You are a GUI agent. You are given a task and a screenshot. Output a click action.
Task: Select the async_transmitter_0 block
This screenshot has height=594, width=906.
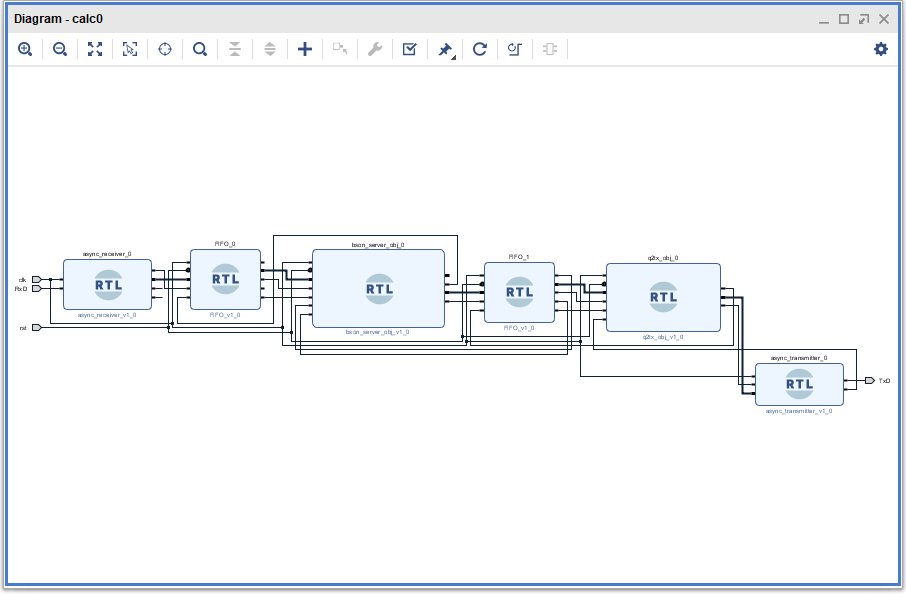coord(799,384)
